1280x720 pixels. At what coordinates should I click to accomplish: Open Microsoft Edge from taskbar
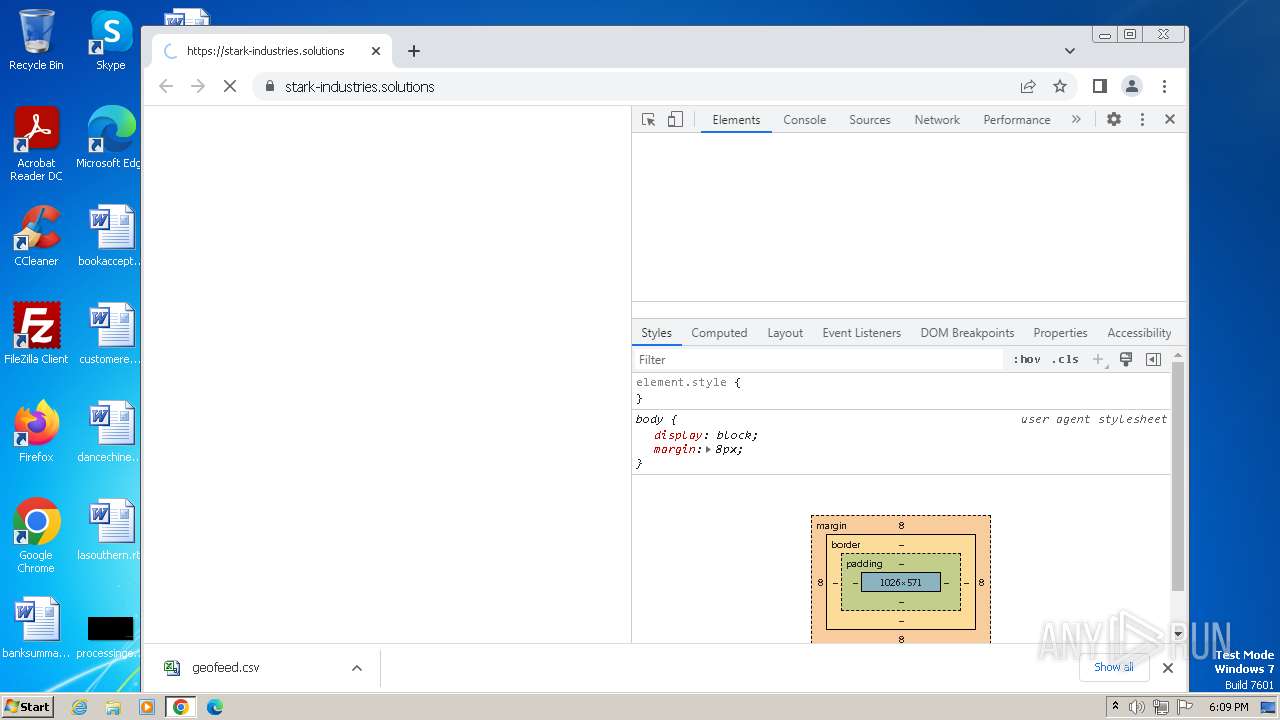click(214, 707)
